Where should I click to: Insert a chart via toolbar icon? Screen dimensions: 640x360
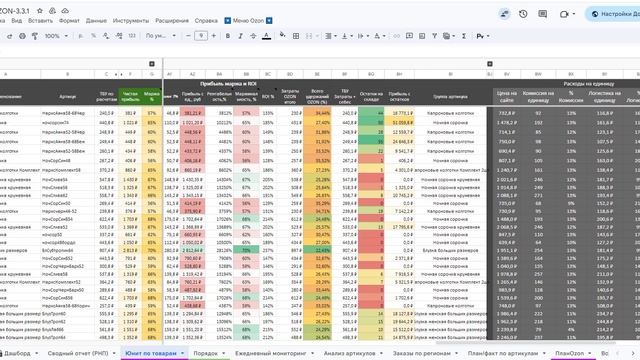pyautogui.click(x=422, y=36)
